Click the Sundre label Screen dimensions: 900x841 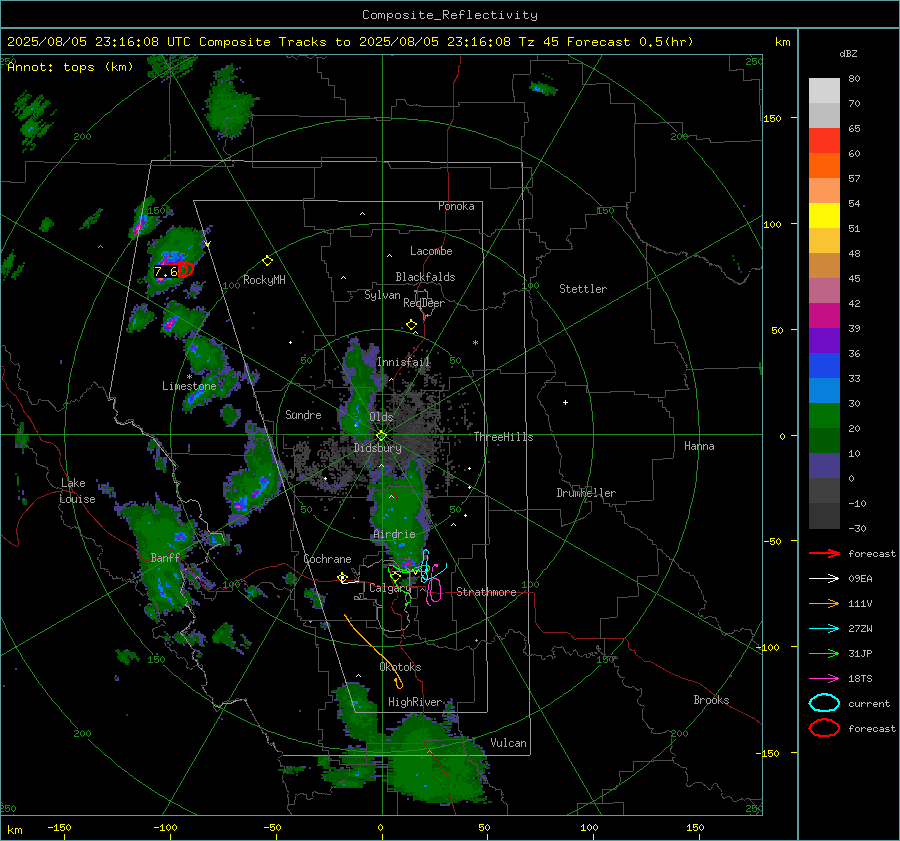[x=303, y=414]
